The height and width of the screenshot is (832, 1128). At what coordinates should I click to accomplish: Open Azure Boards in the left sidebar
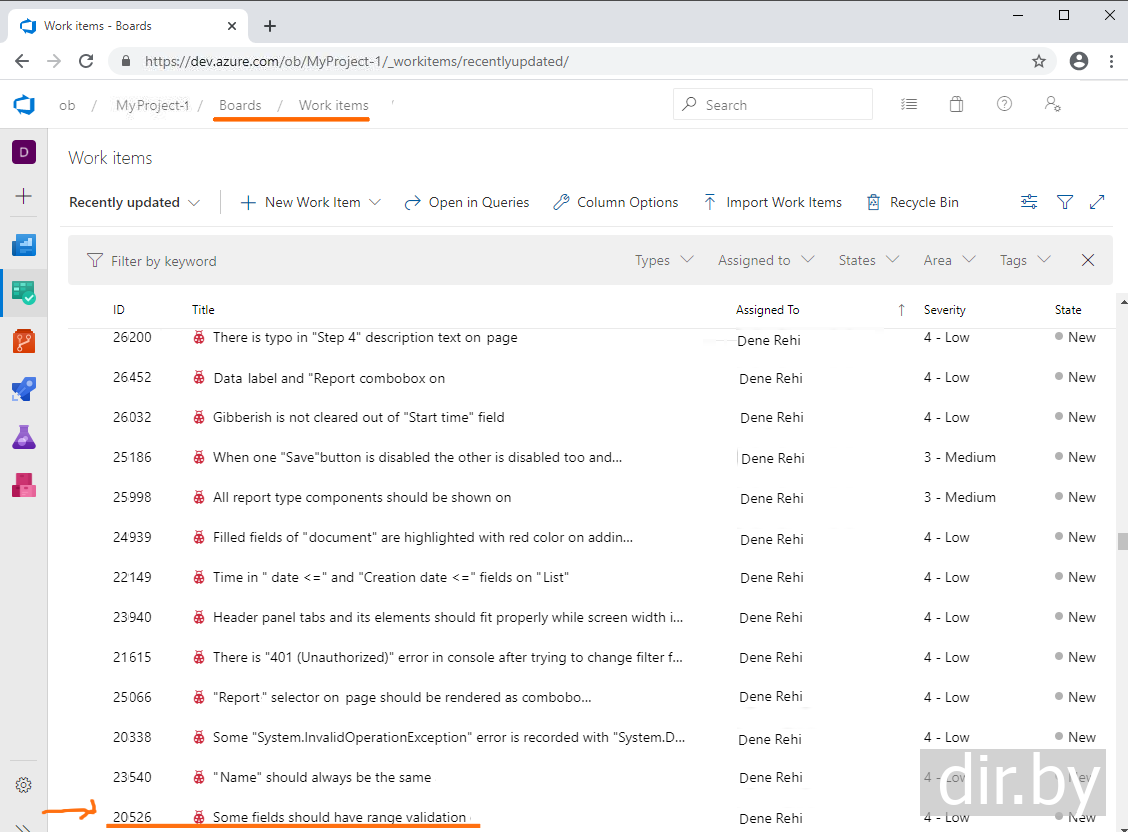coord(23,292)
